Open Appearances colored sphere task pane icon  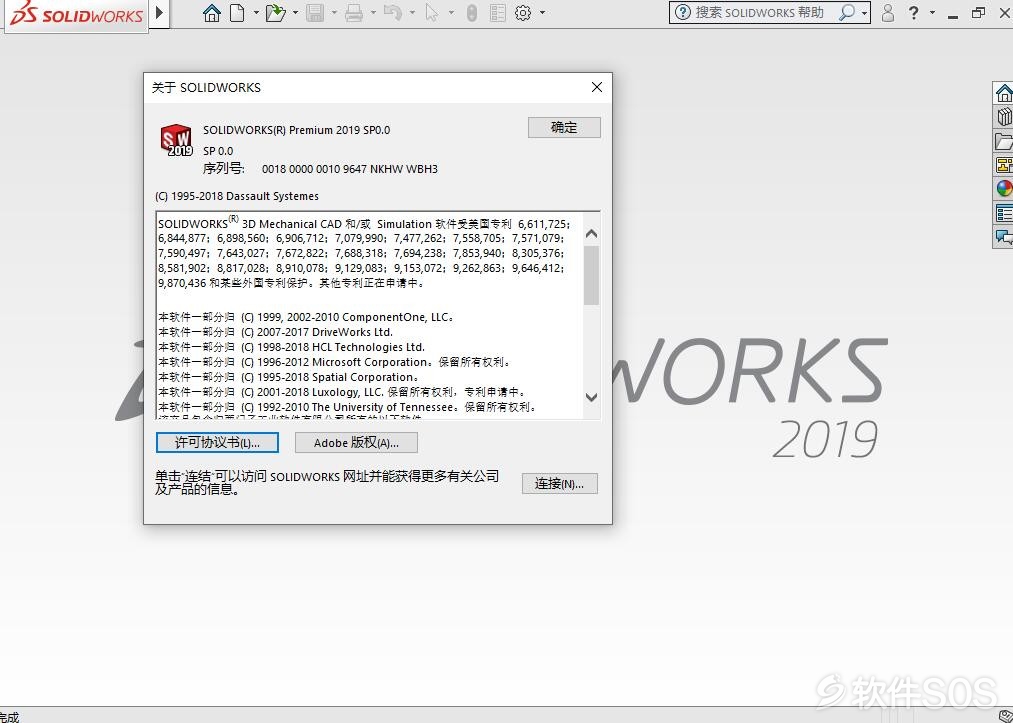[x=1003, y=189]
